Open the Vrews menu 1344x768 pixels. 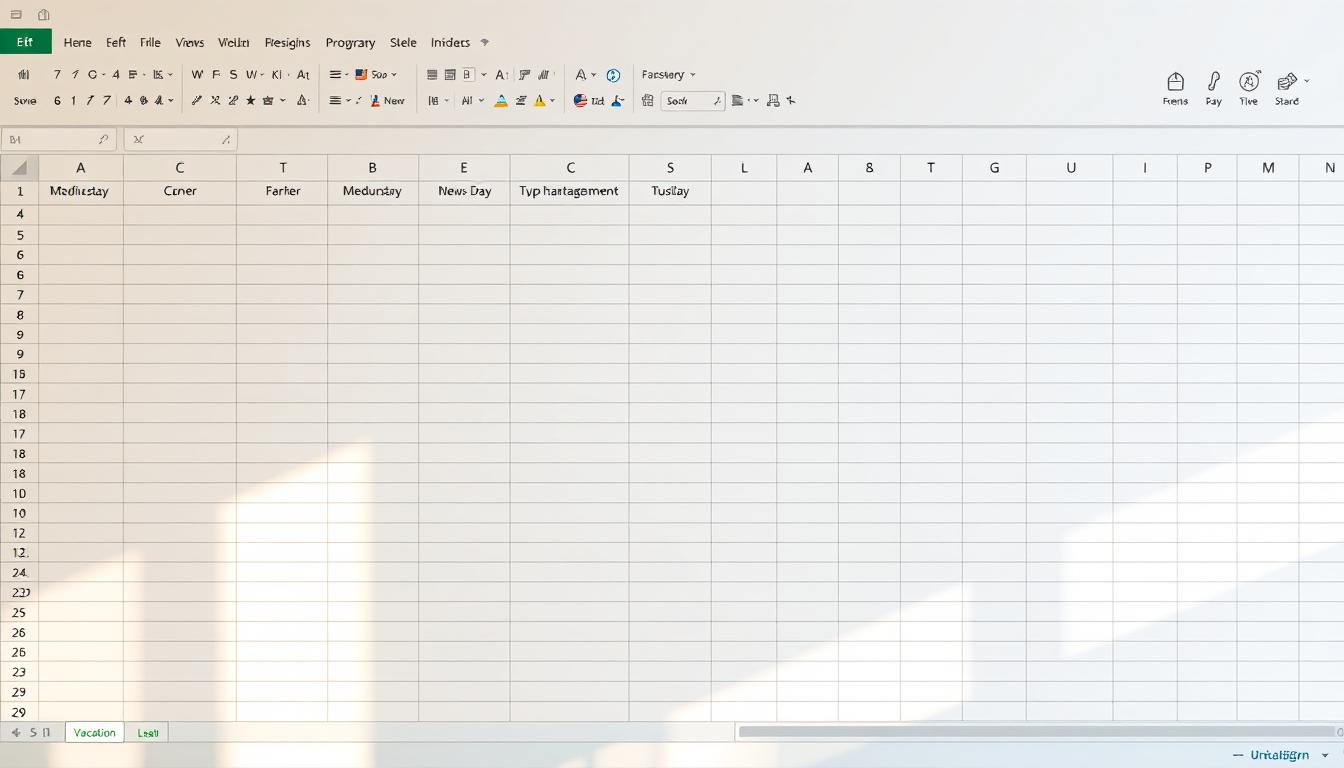(x=189, y=43)
